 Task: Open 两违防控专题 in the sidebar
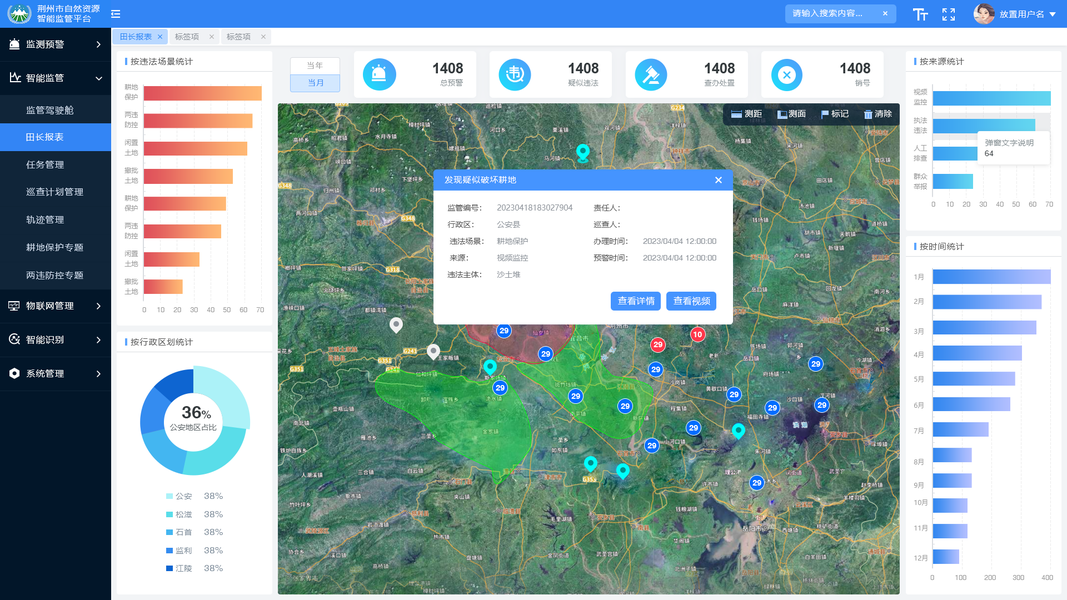coord(55,276)
